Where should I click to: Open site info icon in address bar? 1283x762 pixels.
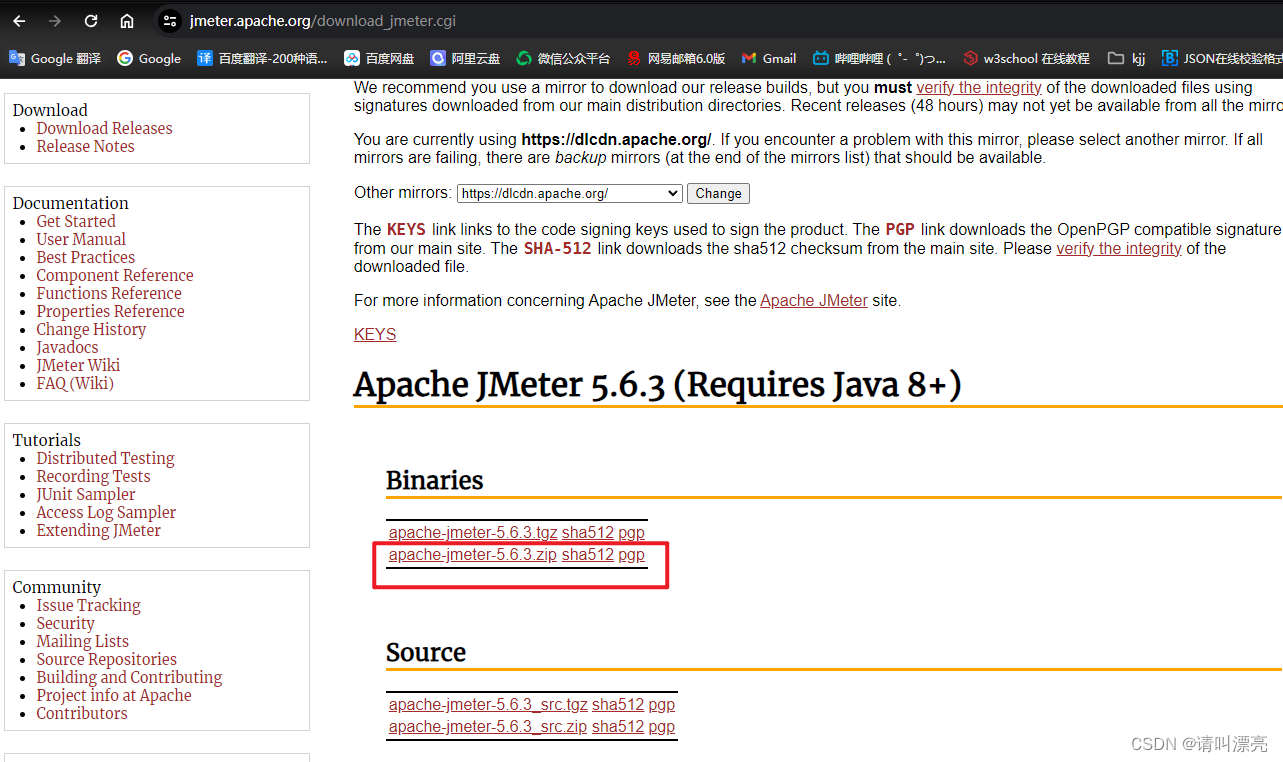170,21
